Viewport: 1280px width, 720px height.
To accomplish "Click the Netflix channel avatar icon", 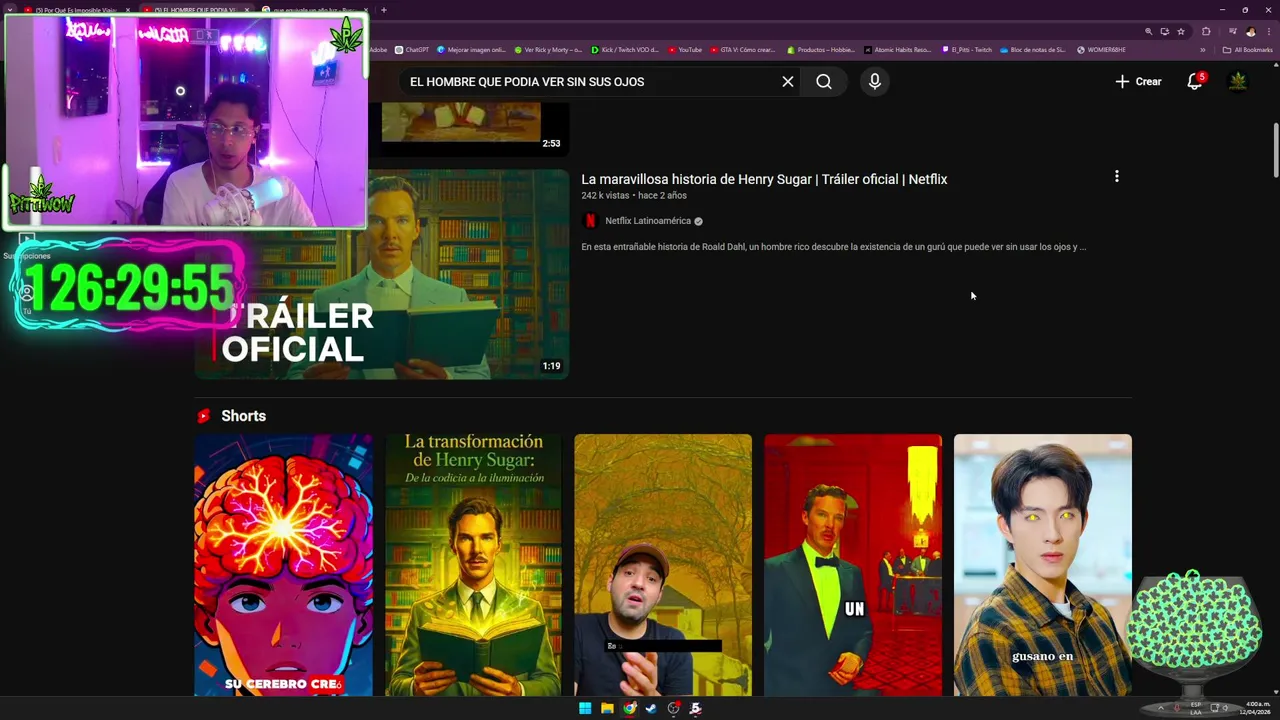I will click(590, 221).
